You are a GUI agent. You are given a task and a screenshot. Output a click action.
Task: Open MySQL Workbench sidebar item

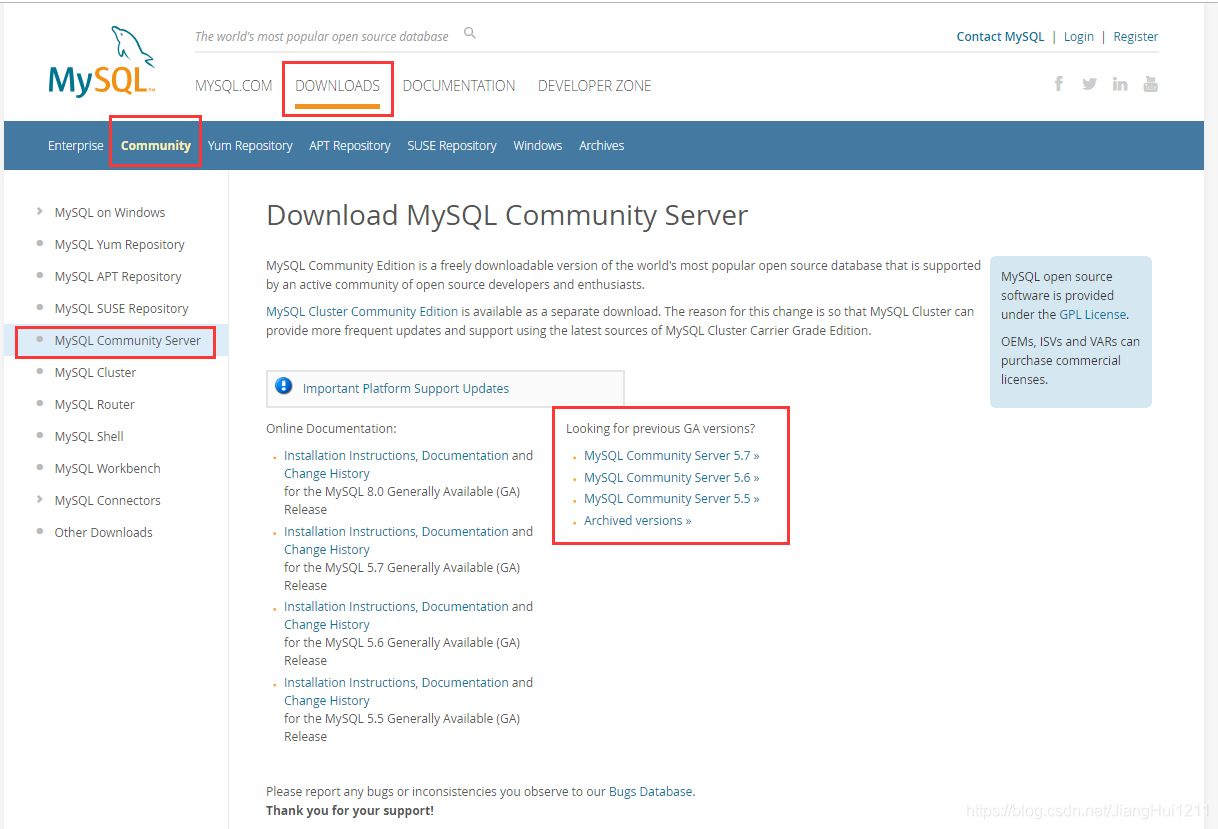tap(108, 469)
